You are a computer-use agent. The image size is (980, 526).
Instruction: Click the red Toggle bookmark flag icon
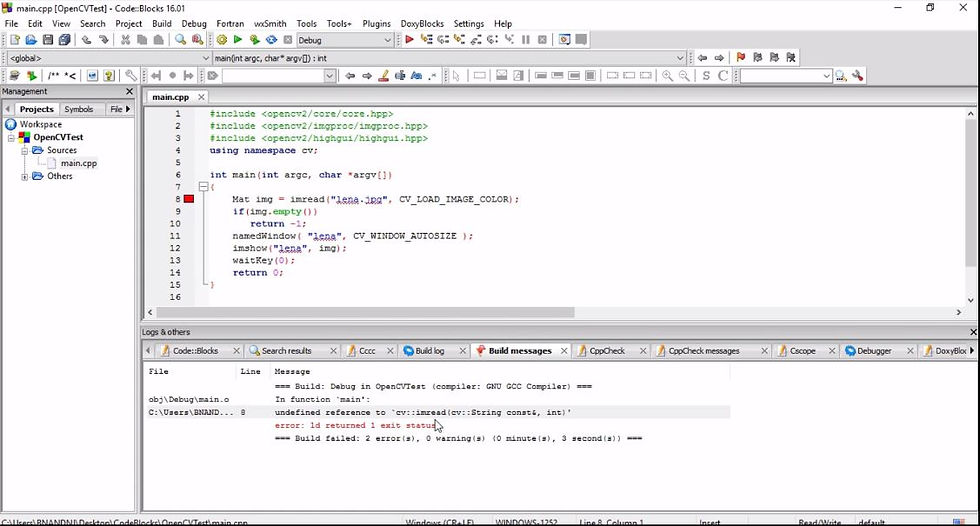(741, 57)
